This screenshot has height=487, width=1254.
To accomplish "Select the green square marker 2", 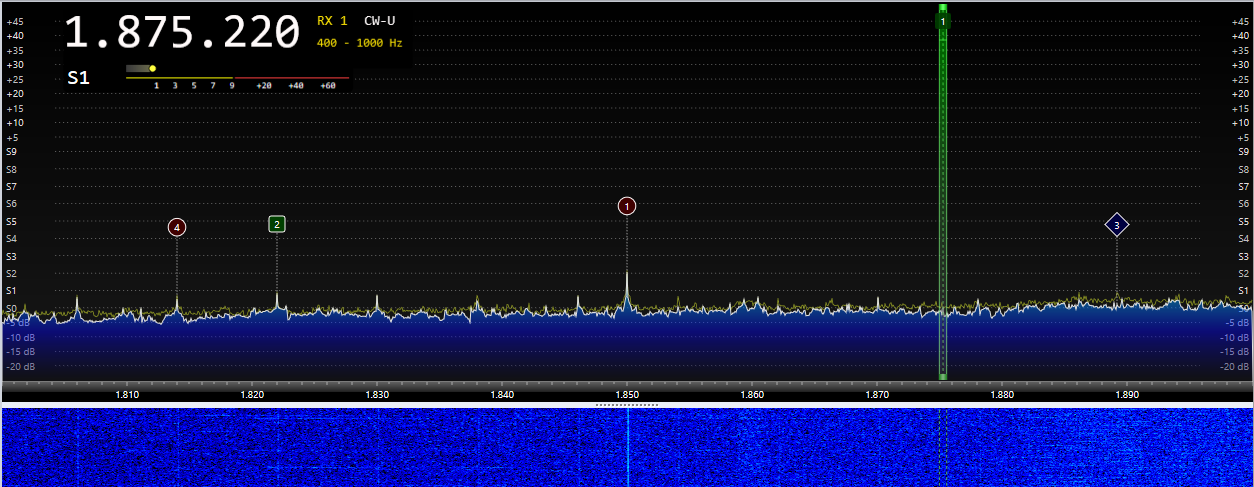I will (277, 224).
